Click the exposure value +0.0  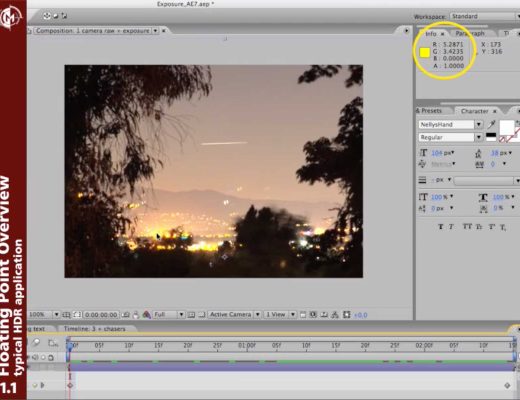click(360, 315)
